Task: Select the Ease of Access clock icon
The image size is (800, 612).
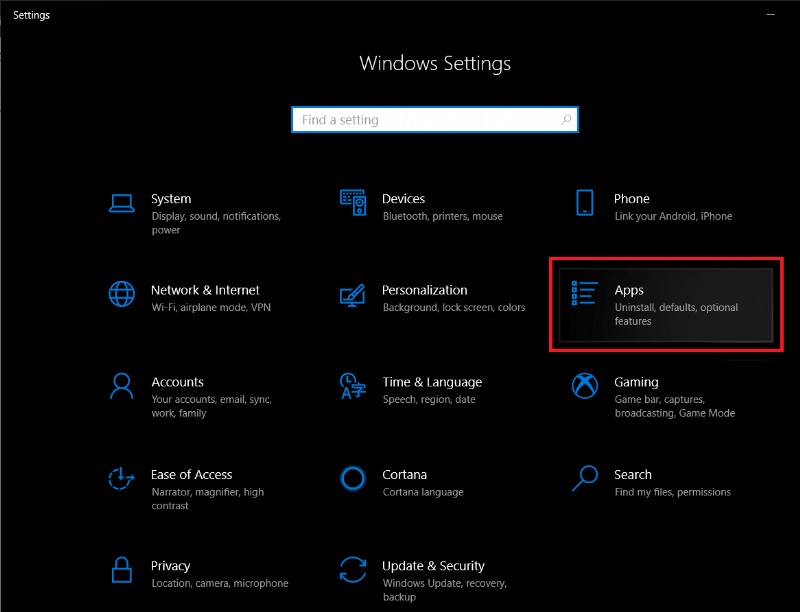Action: pyautogui.click(x=121, y=479)
